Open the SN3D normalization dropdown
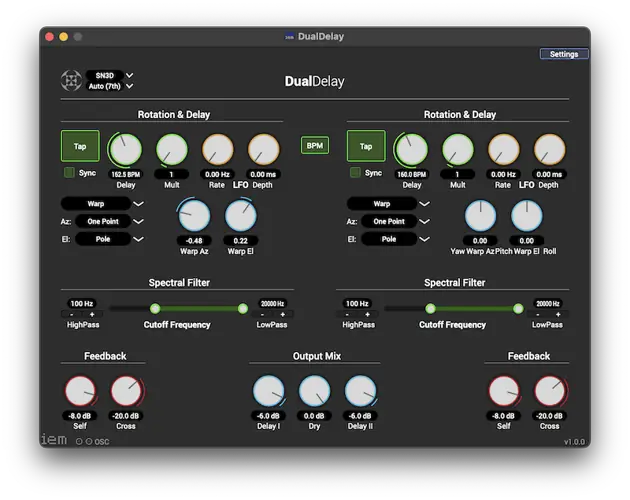This screenshot has width=630, height=500. [x=110, y=75]
